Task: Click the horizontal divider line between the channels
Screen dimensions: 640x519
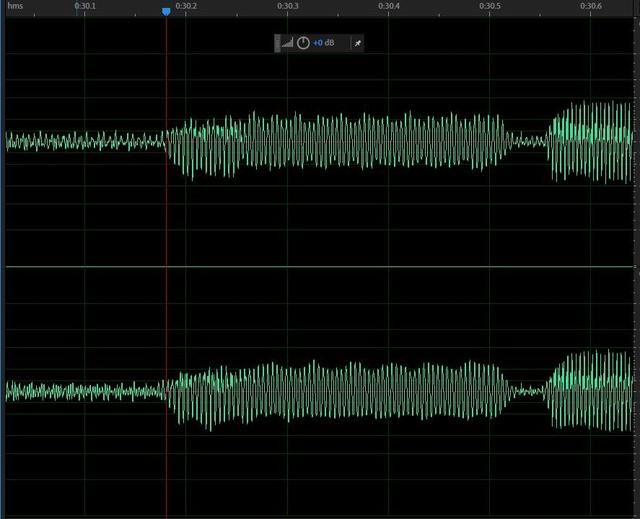Action: tap(319, 267)
